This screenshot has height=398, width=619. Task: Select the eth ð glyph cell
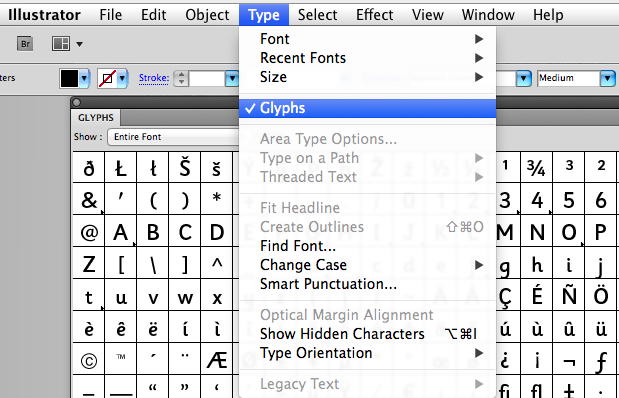tap(89, 167)
